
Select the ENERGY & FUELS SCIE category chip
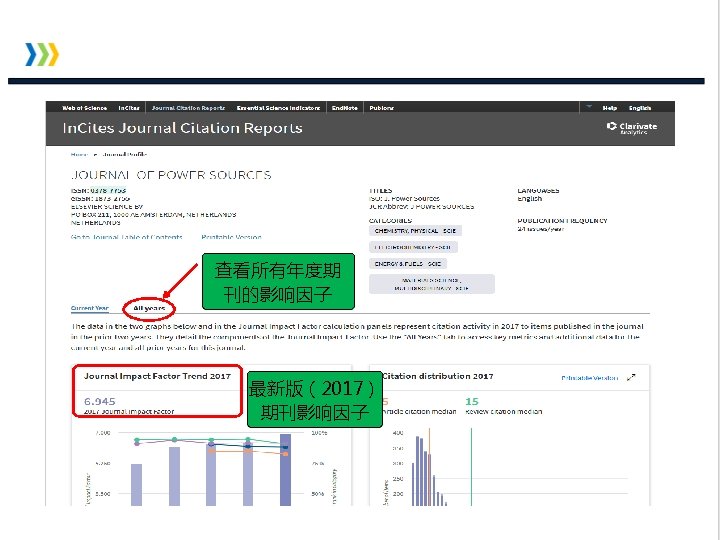coord(408,264)
